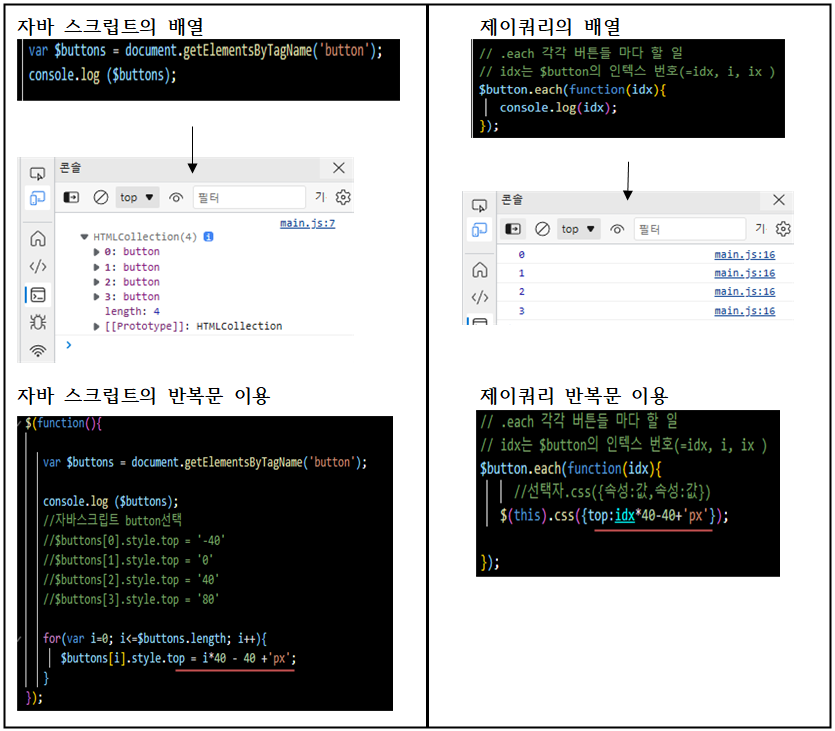
Task: Open top context dropdown in right console
Action: point(578,229)
